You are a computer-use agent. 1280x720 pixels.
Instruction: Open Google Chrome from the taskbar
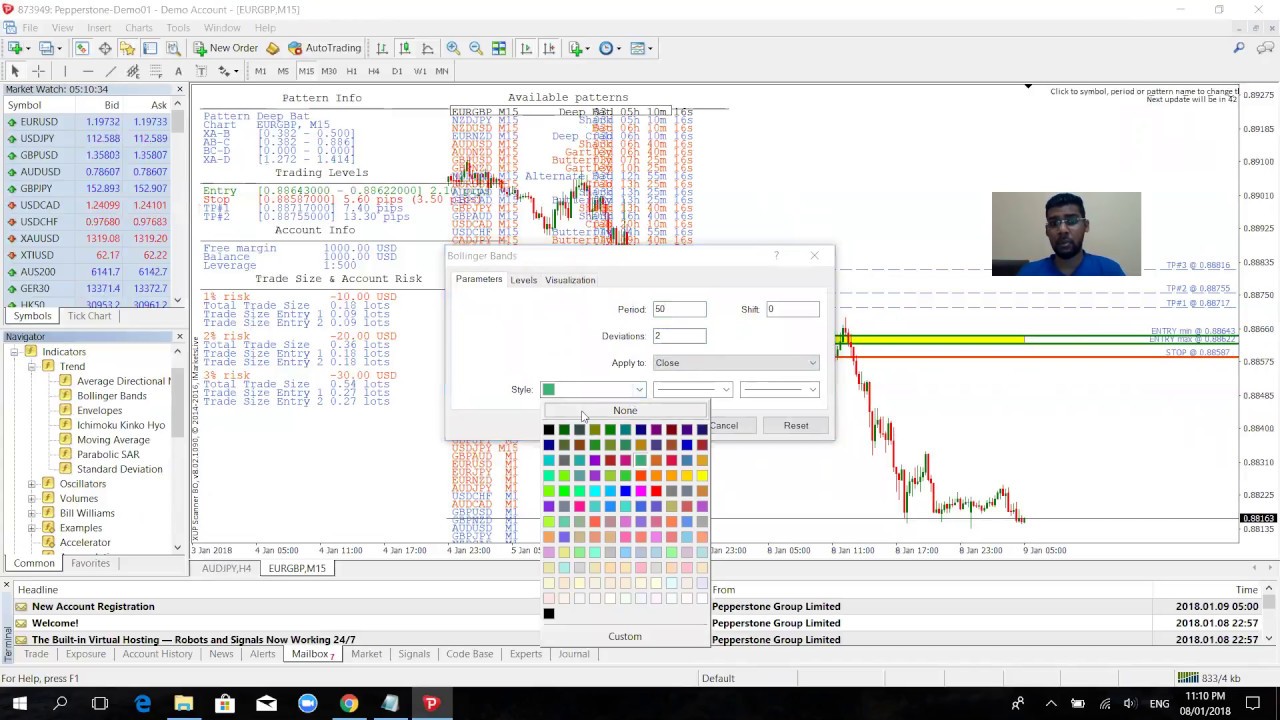(x=348, y=704)
